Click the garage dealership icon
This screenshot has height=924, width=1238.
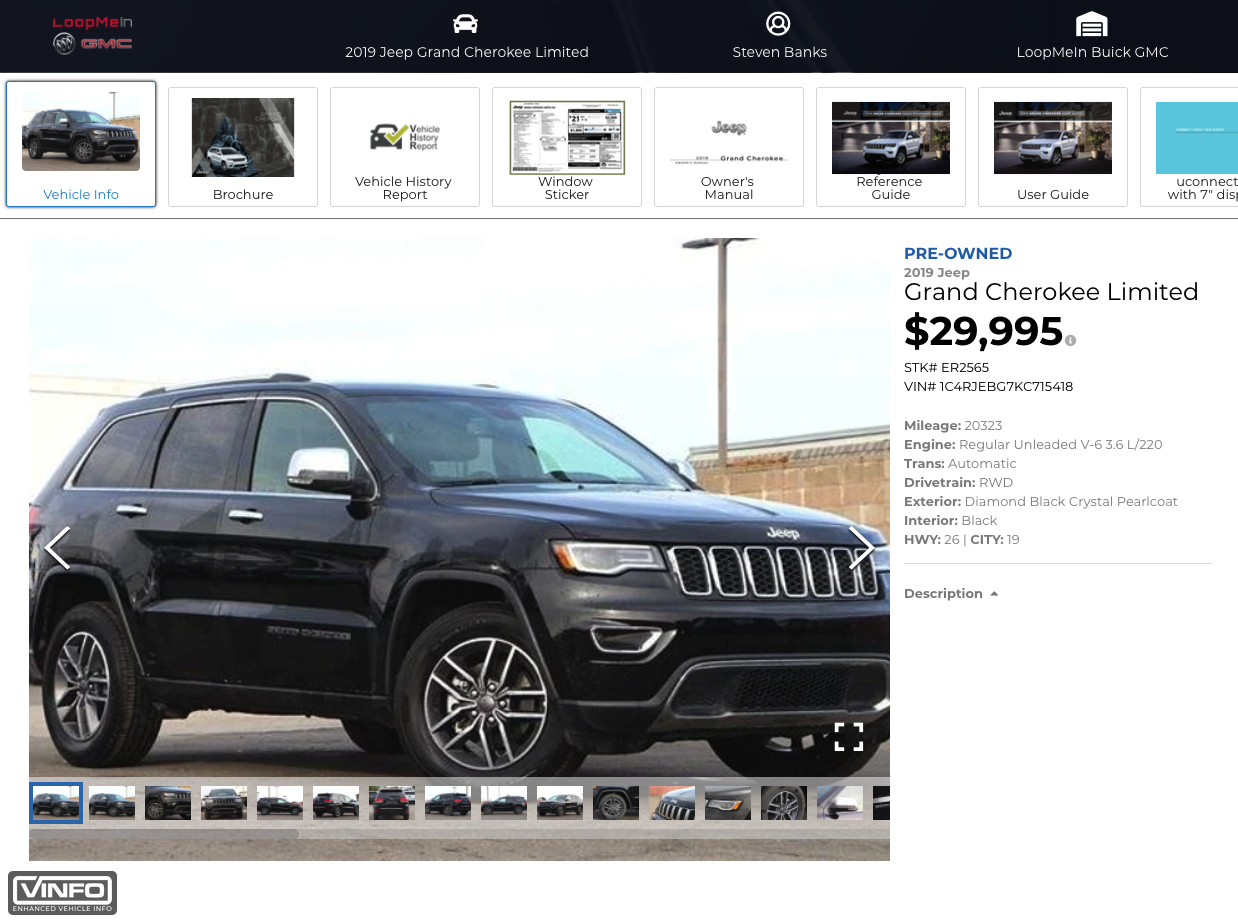[1091, 25]
